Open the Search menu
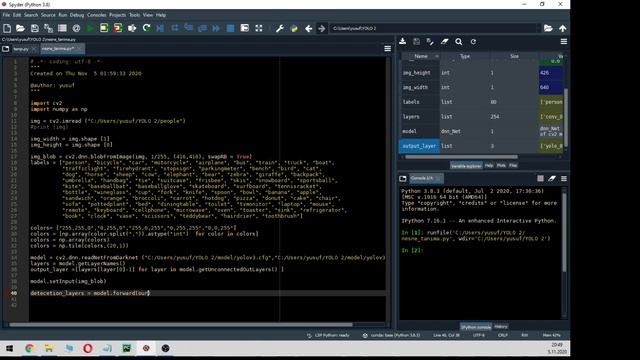 coord(31,15)
